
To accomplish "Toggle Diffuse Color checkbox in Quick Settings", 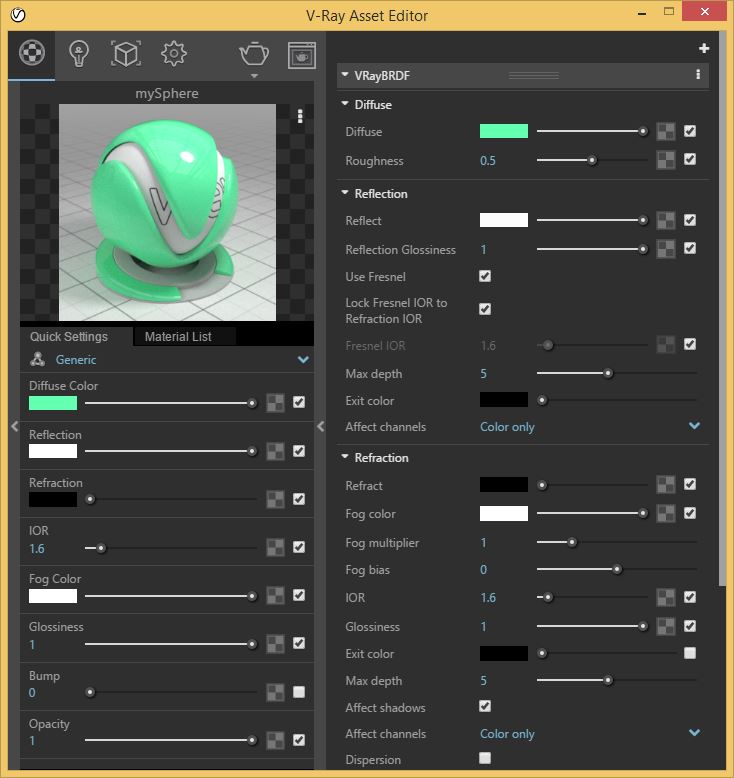I will (x=299, y=402).
